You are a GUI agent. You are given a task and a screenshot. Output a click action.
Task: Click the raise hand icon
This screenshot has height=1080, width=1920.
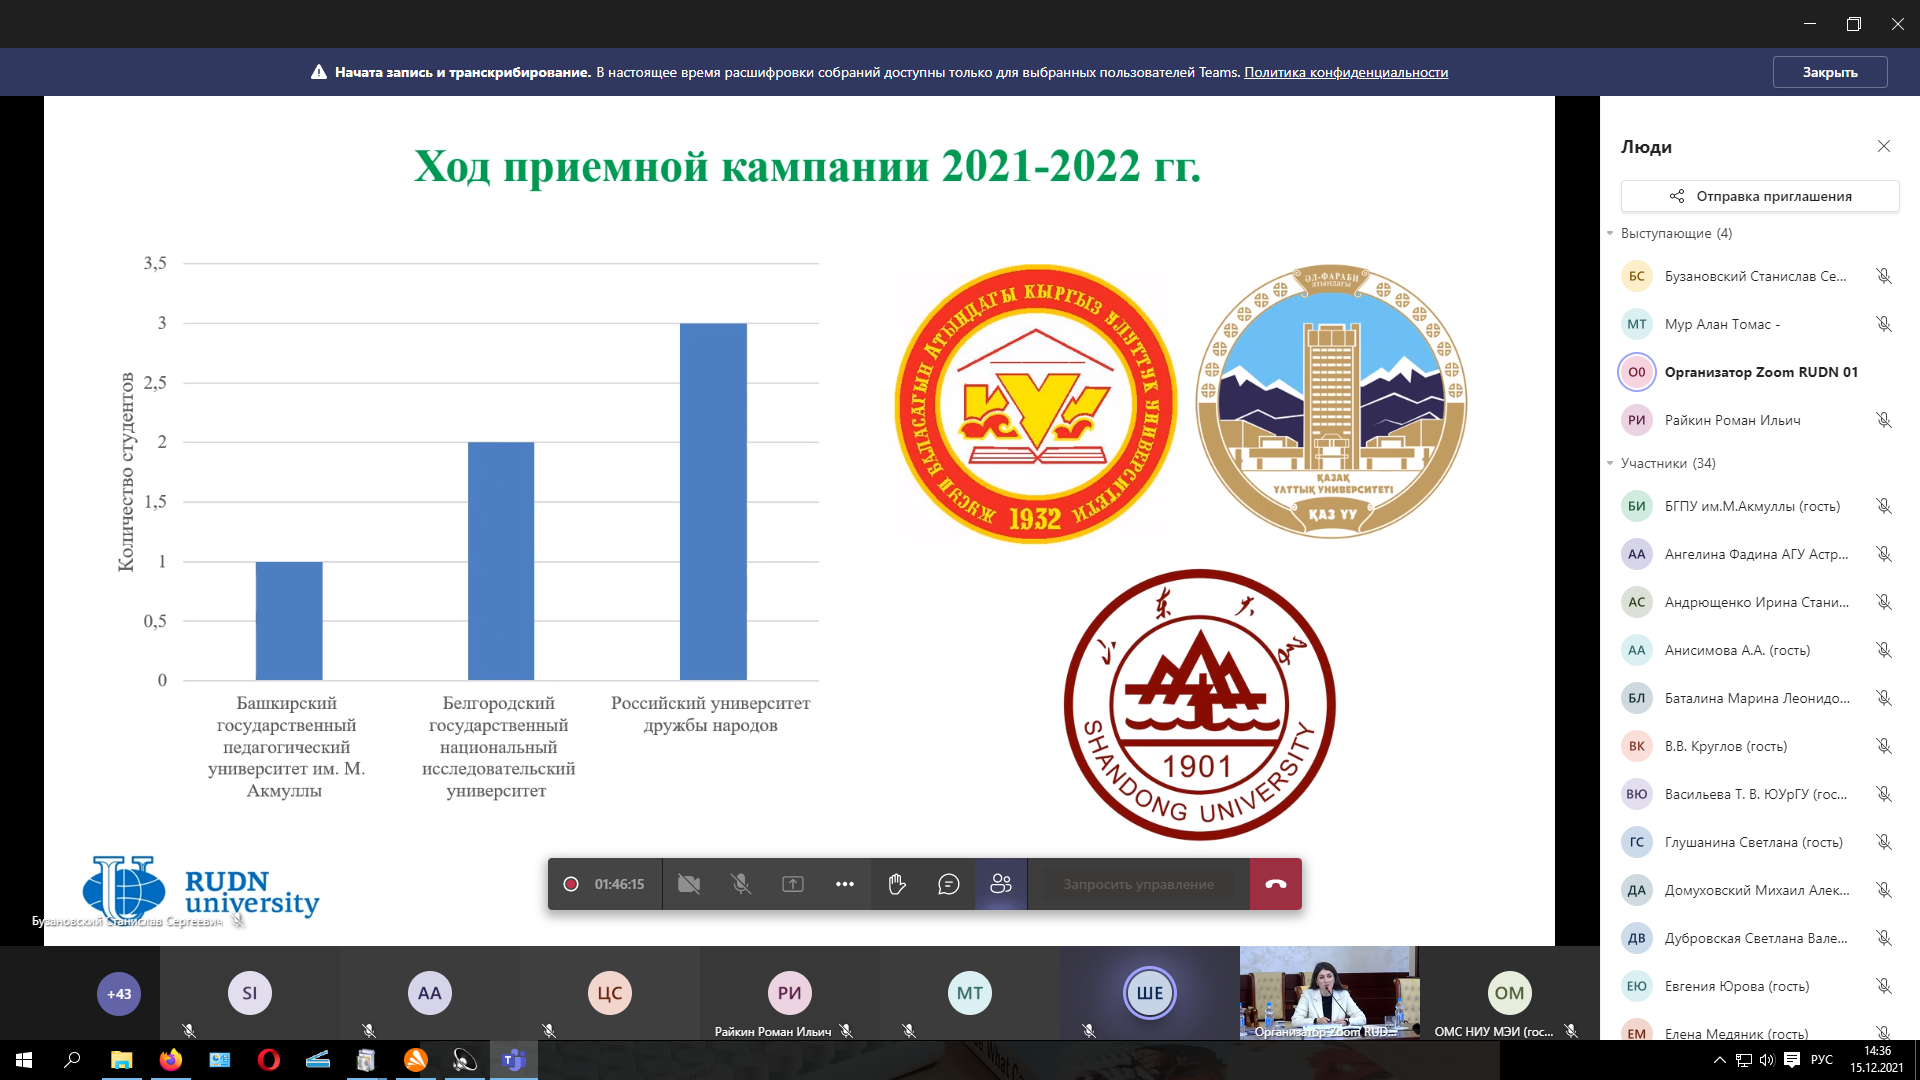[897, 884]
